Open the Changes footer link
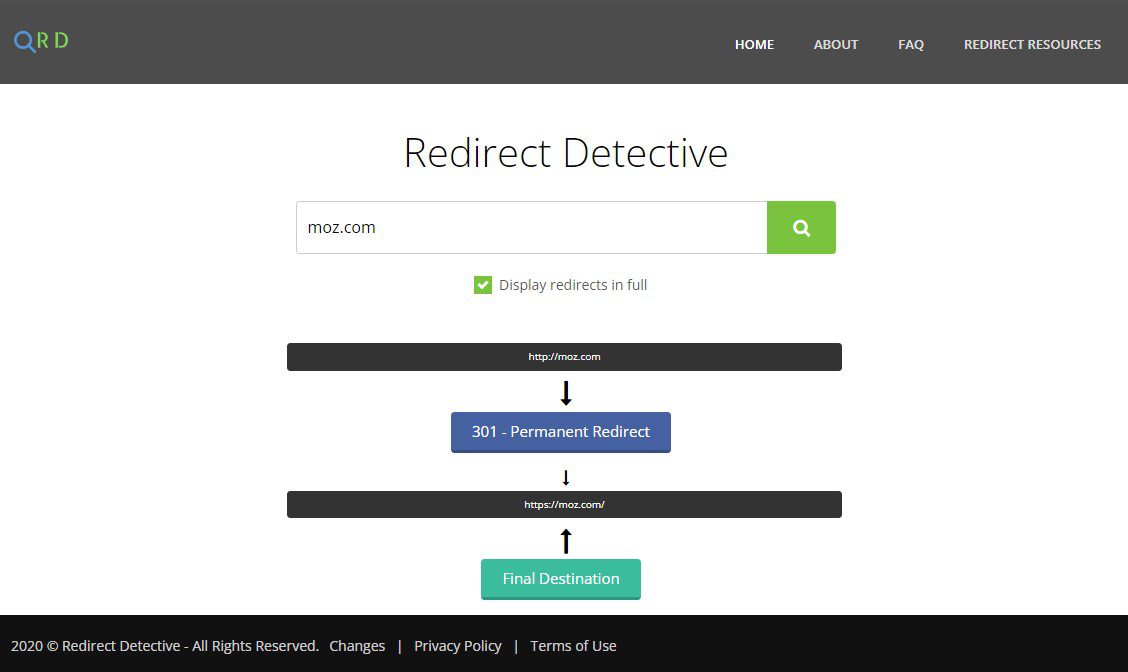Image resolution: width=1128 pixels, height=672 pixels. 357,646
